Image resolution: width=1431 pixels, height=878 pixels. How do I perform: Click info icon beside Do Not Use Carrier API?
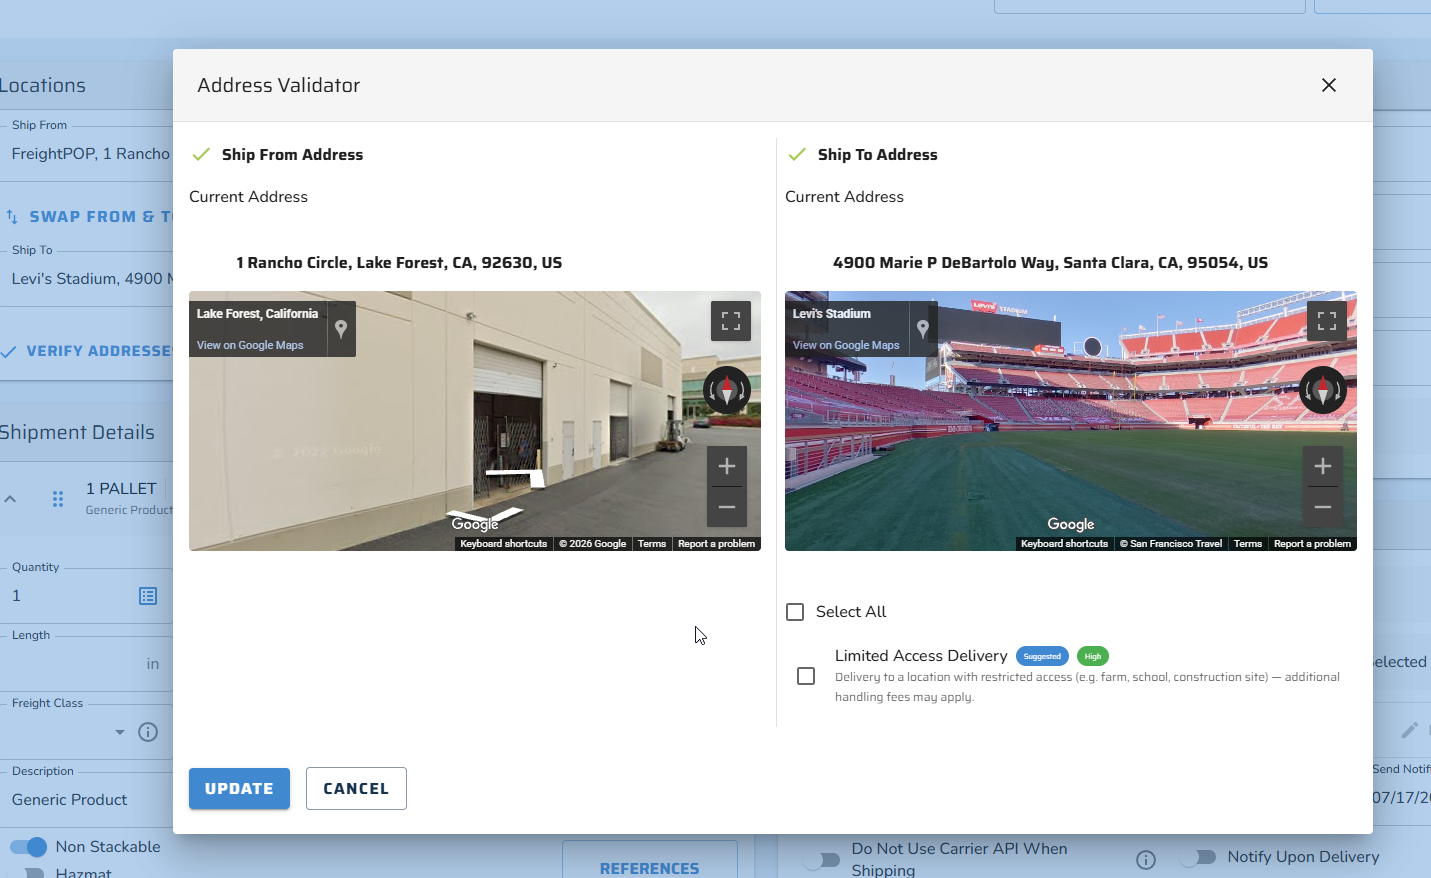pos(1146,860)
